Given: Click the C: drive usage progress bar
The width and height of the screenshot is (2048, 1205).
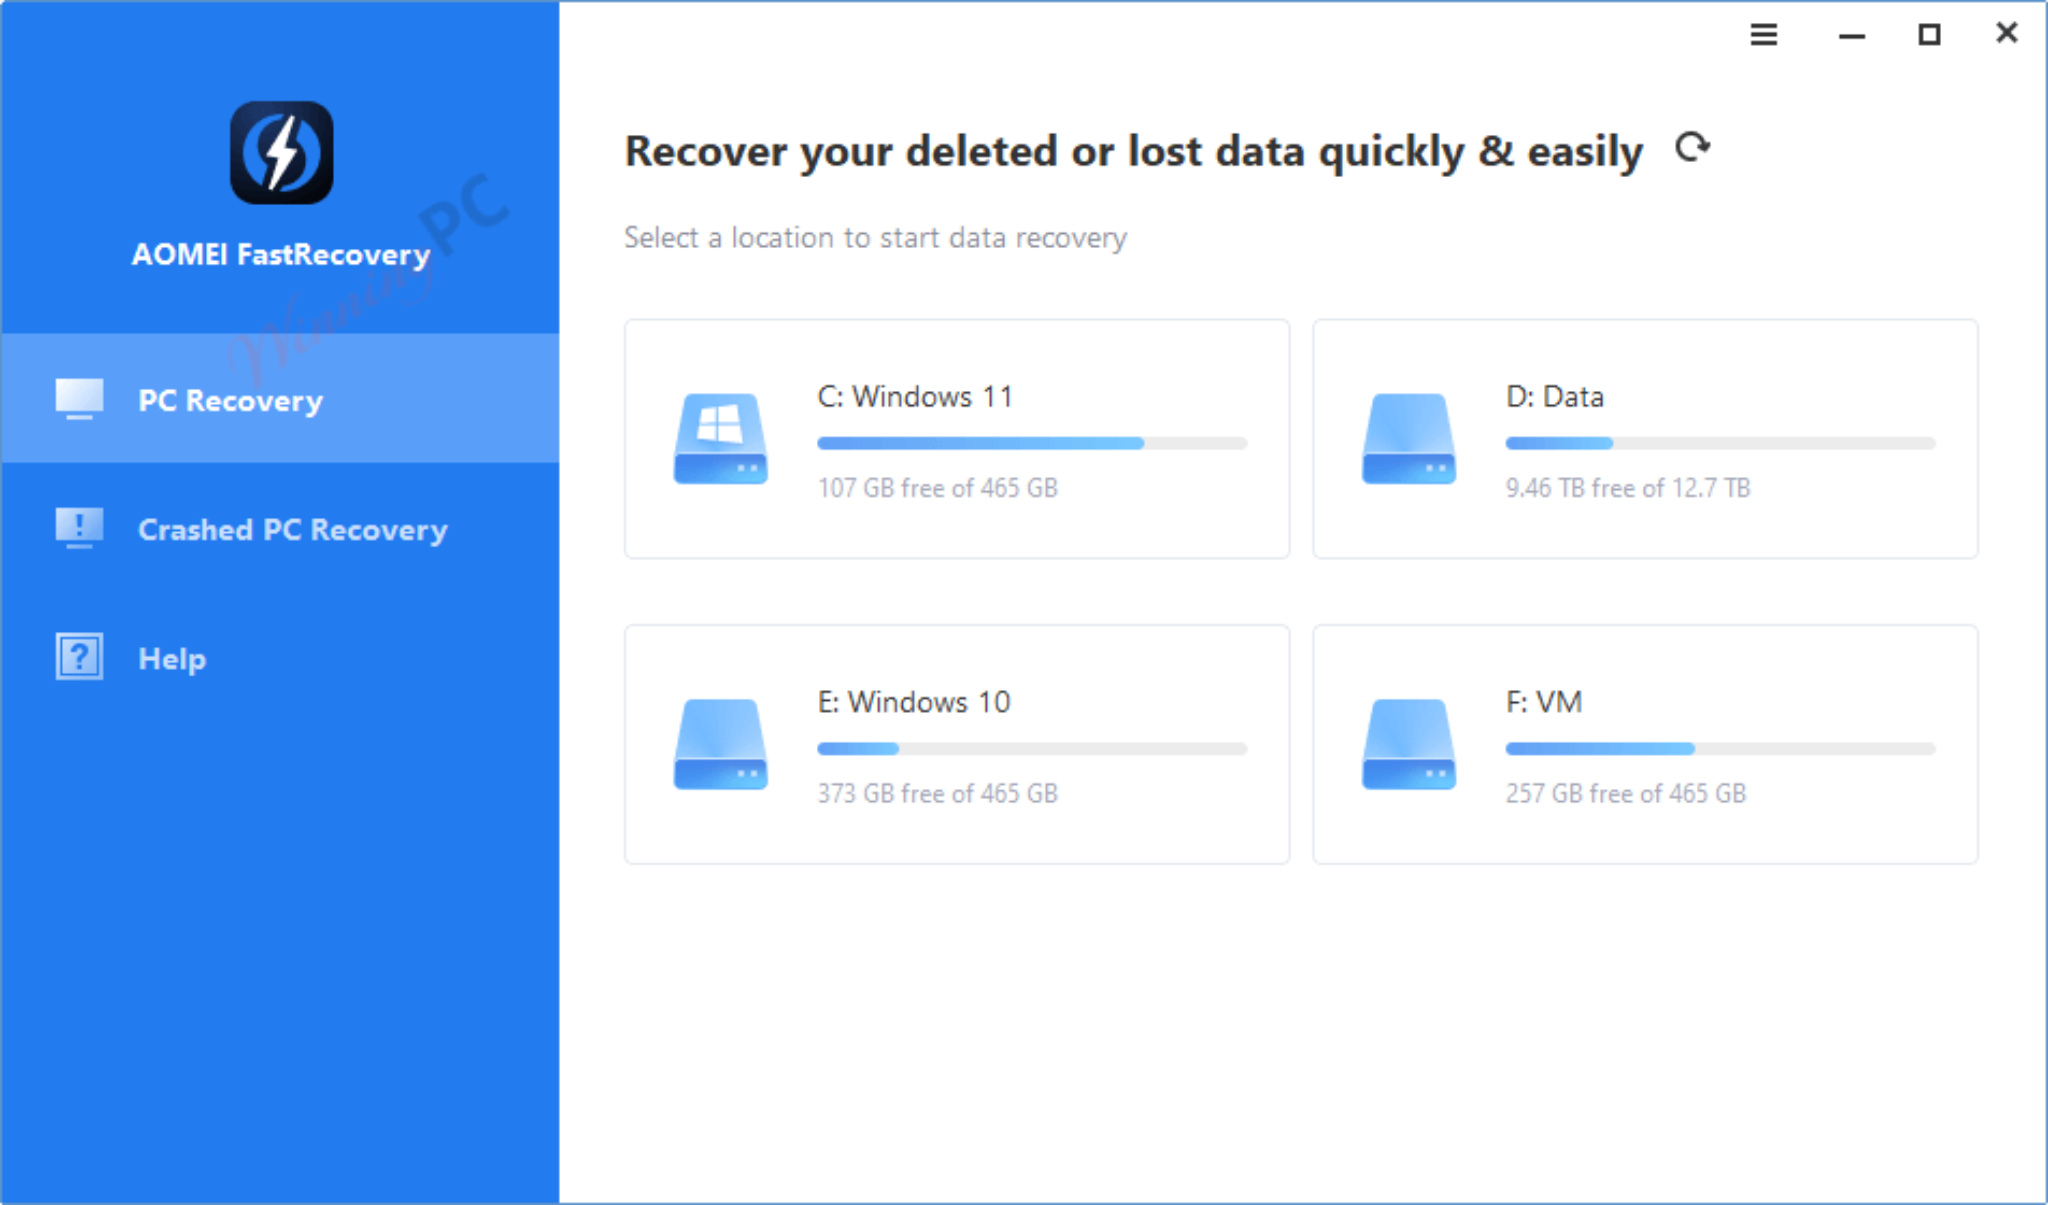Looking at the screenshot, I should tap(1030, 443).
